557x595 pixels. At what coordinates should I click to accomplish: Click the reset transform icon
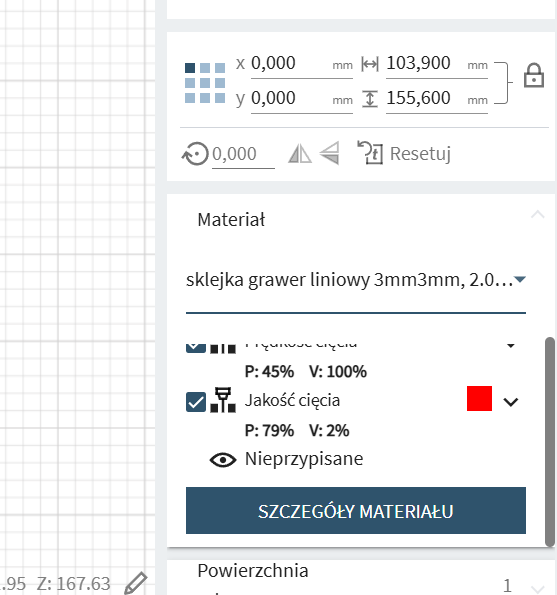370,153
